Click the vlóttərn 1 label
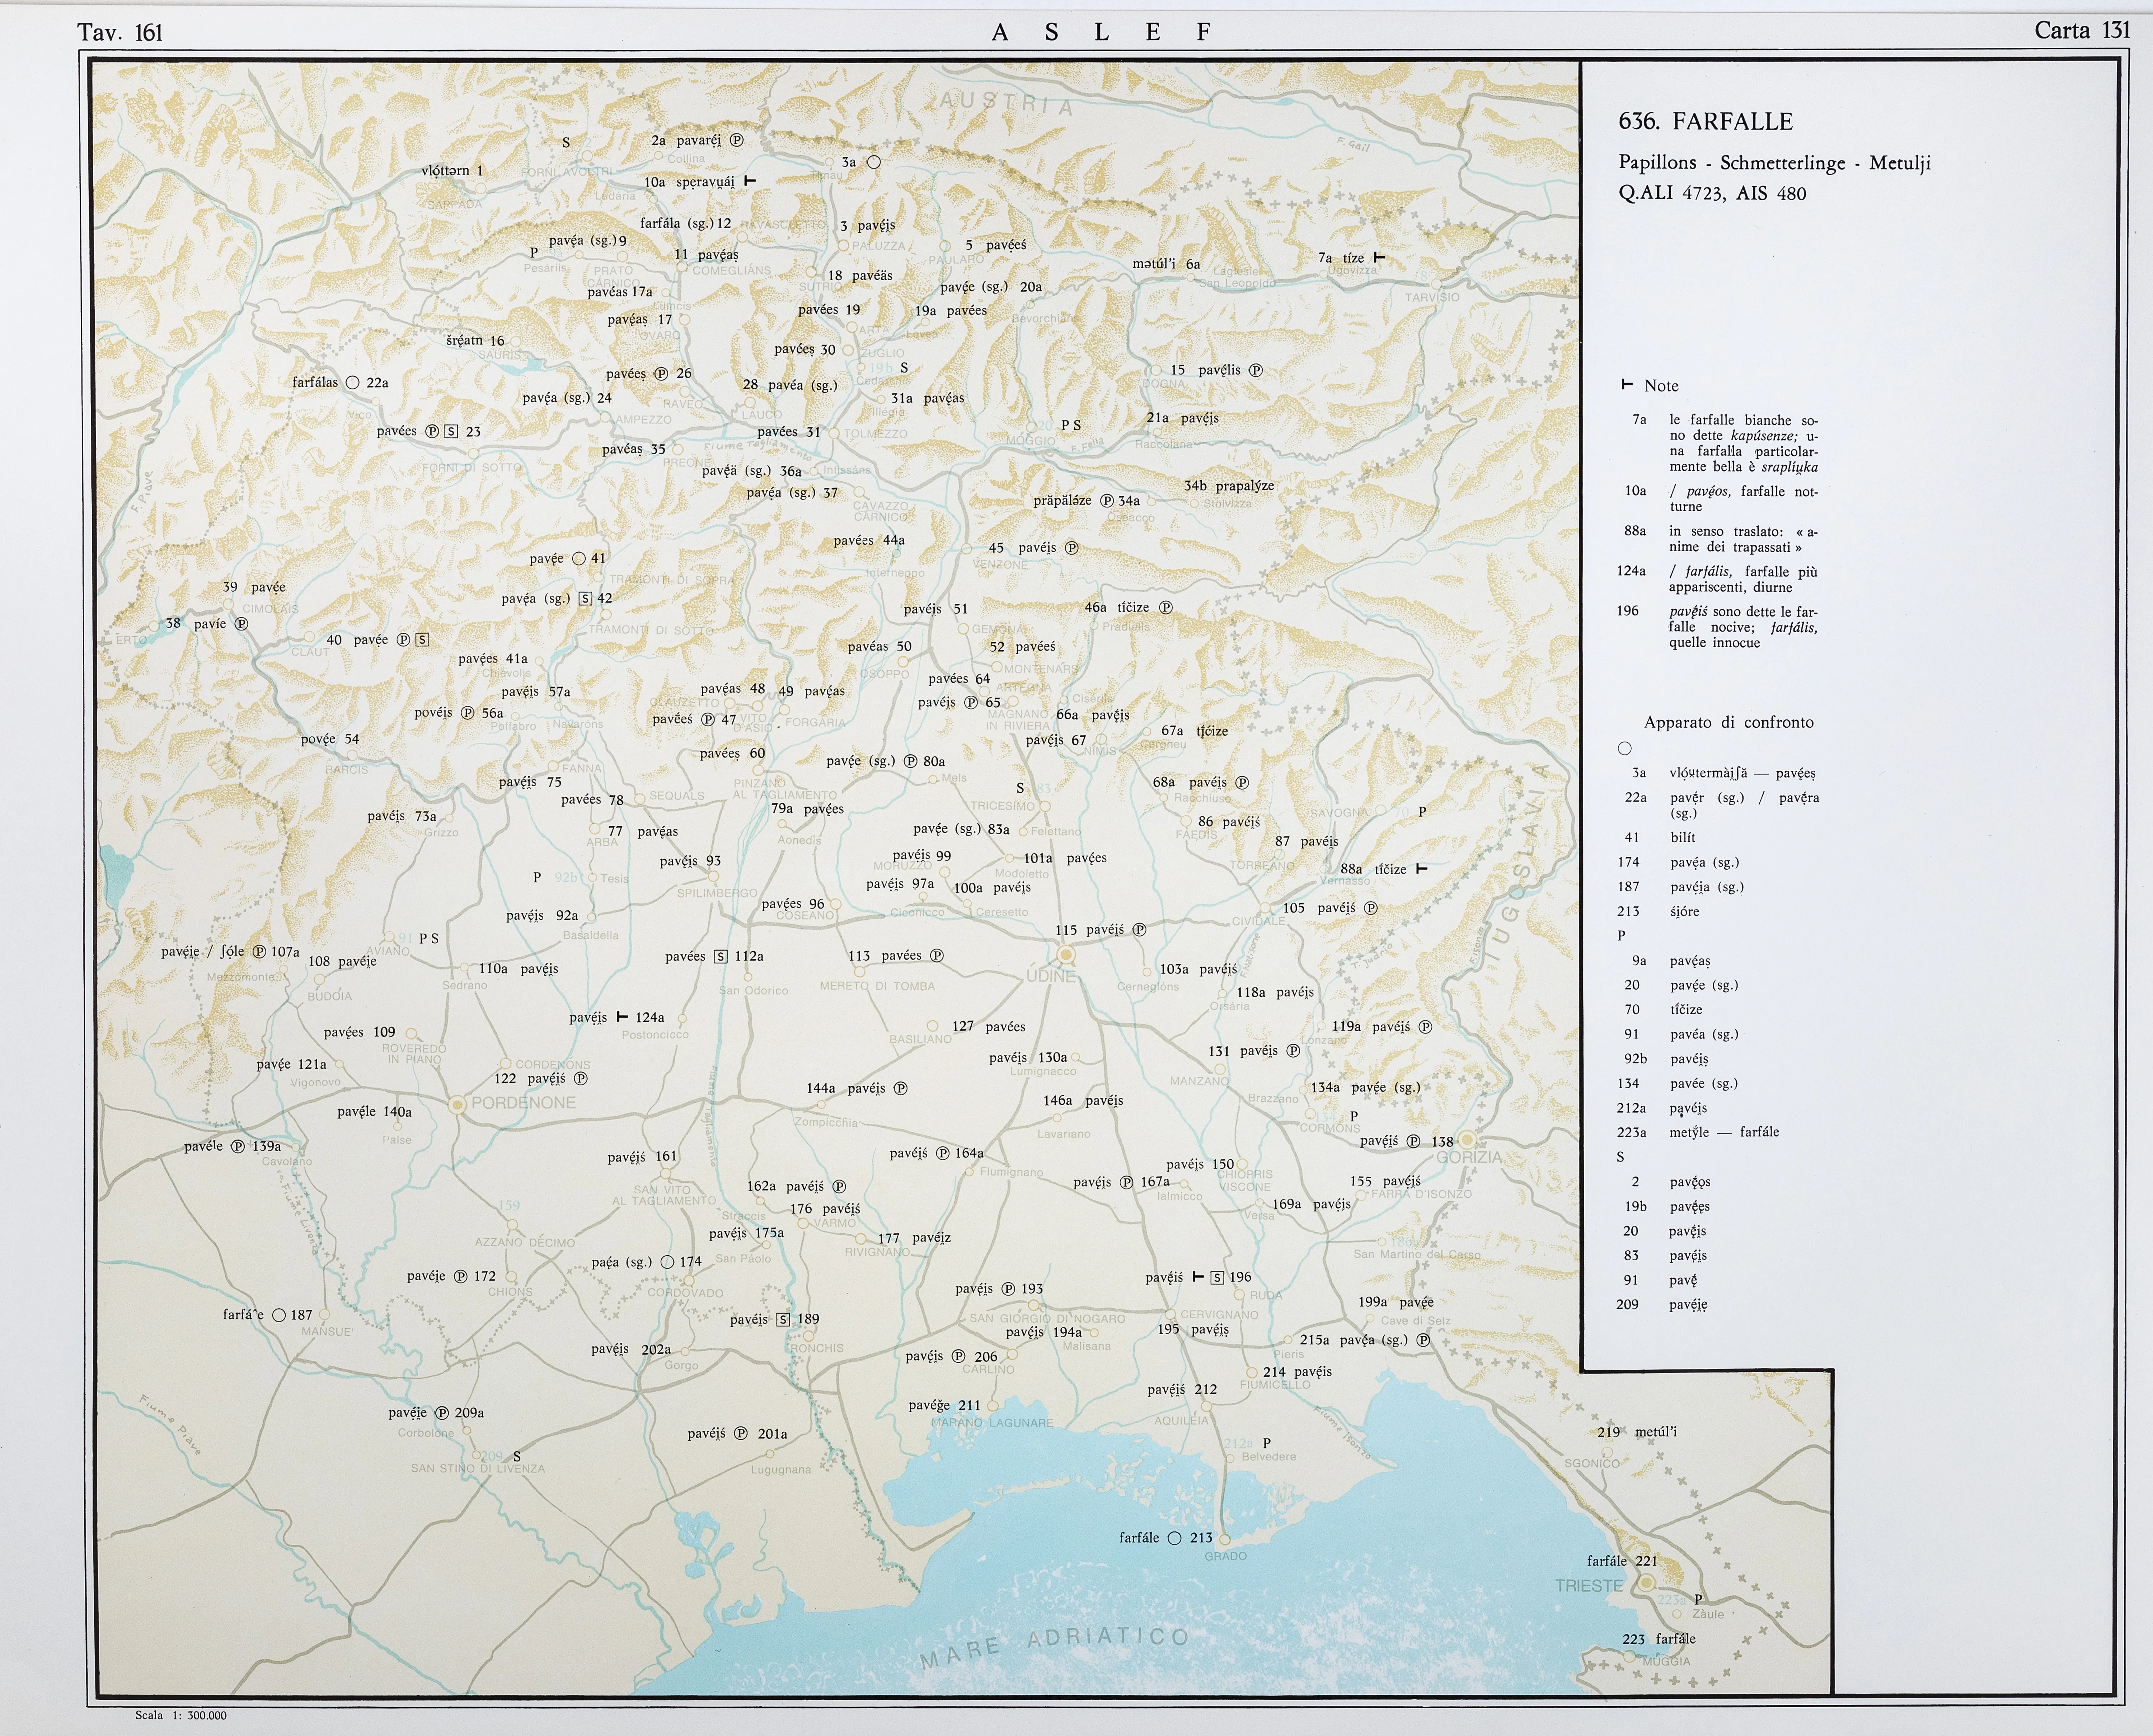Image resolution: width=2153 pixels, height=1736 pixels. pos(452,171)
